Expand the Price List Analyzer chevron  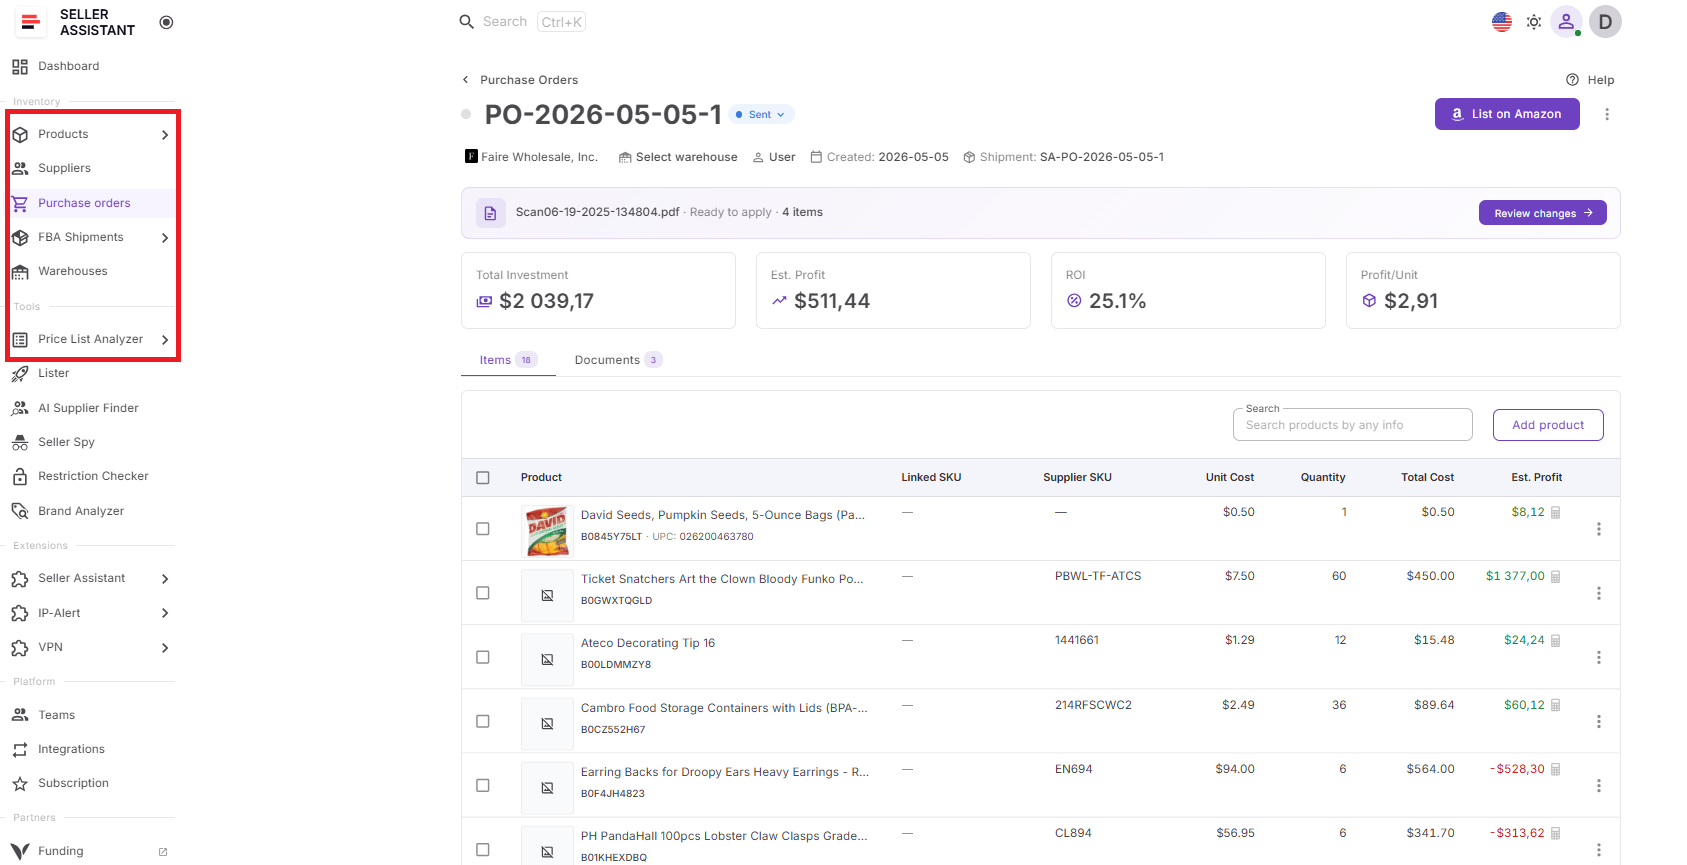(x=165, y=340)
